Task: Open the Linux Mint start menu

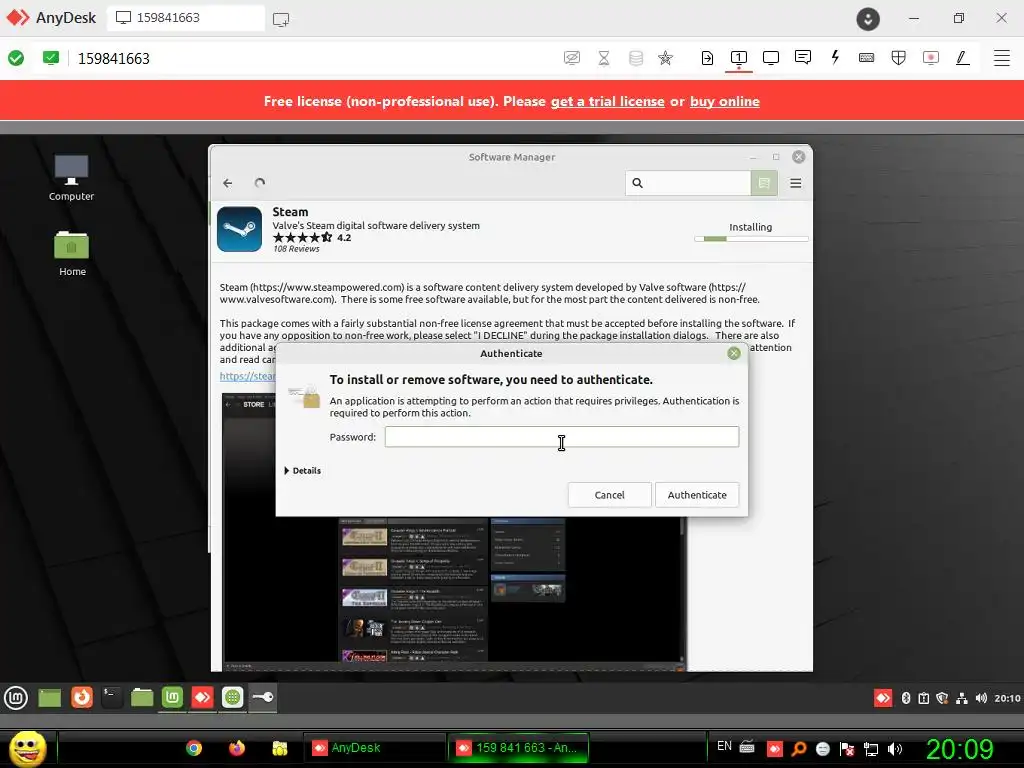Action: [16, 698]
